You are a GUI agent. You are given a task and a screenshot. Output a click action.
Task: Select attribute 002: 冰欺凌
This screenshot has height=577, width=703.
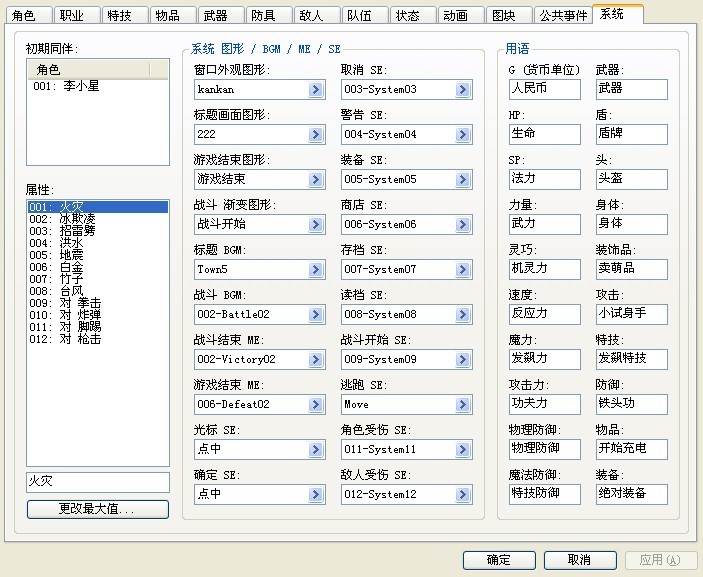(98, 219)
